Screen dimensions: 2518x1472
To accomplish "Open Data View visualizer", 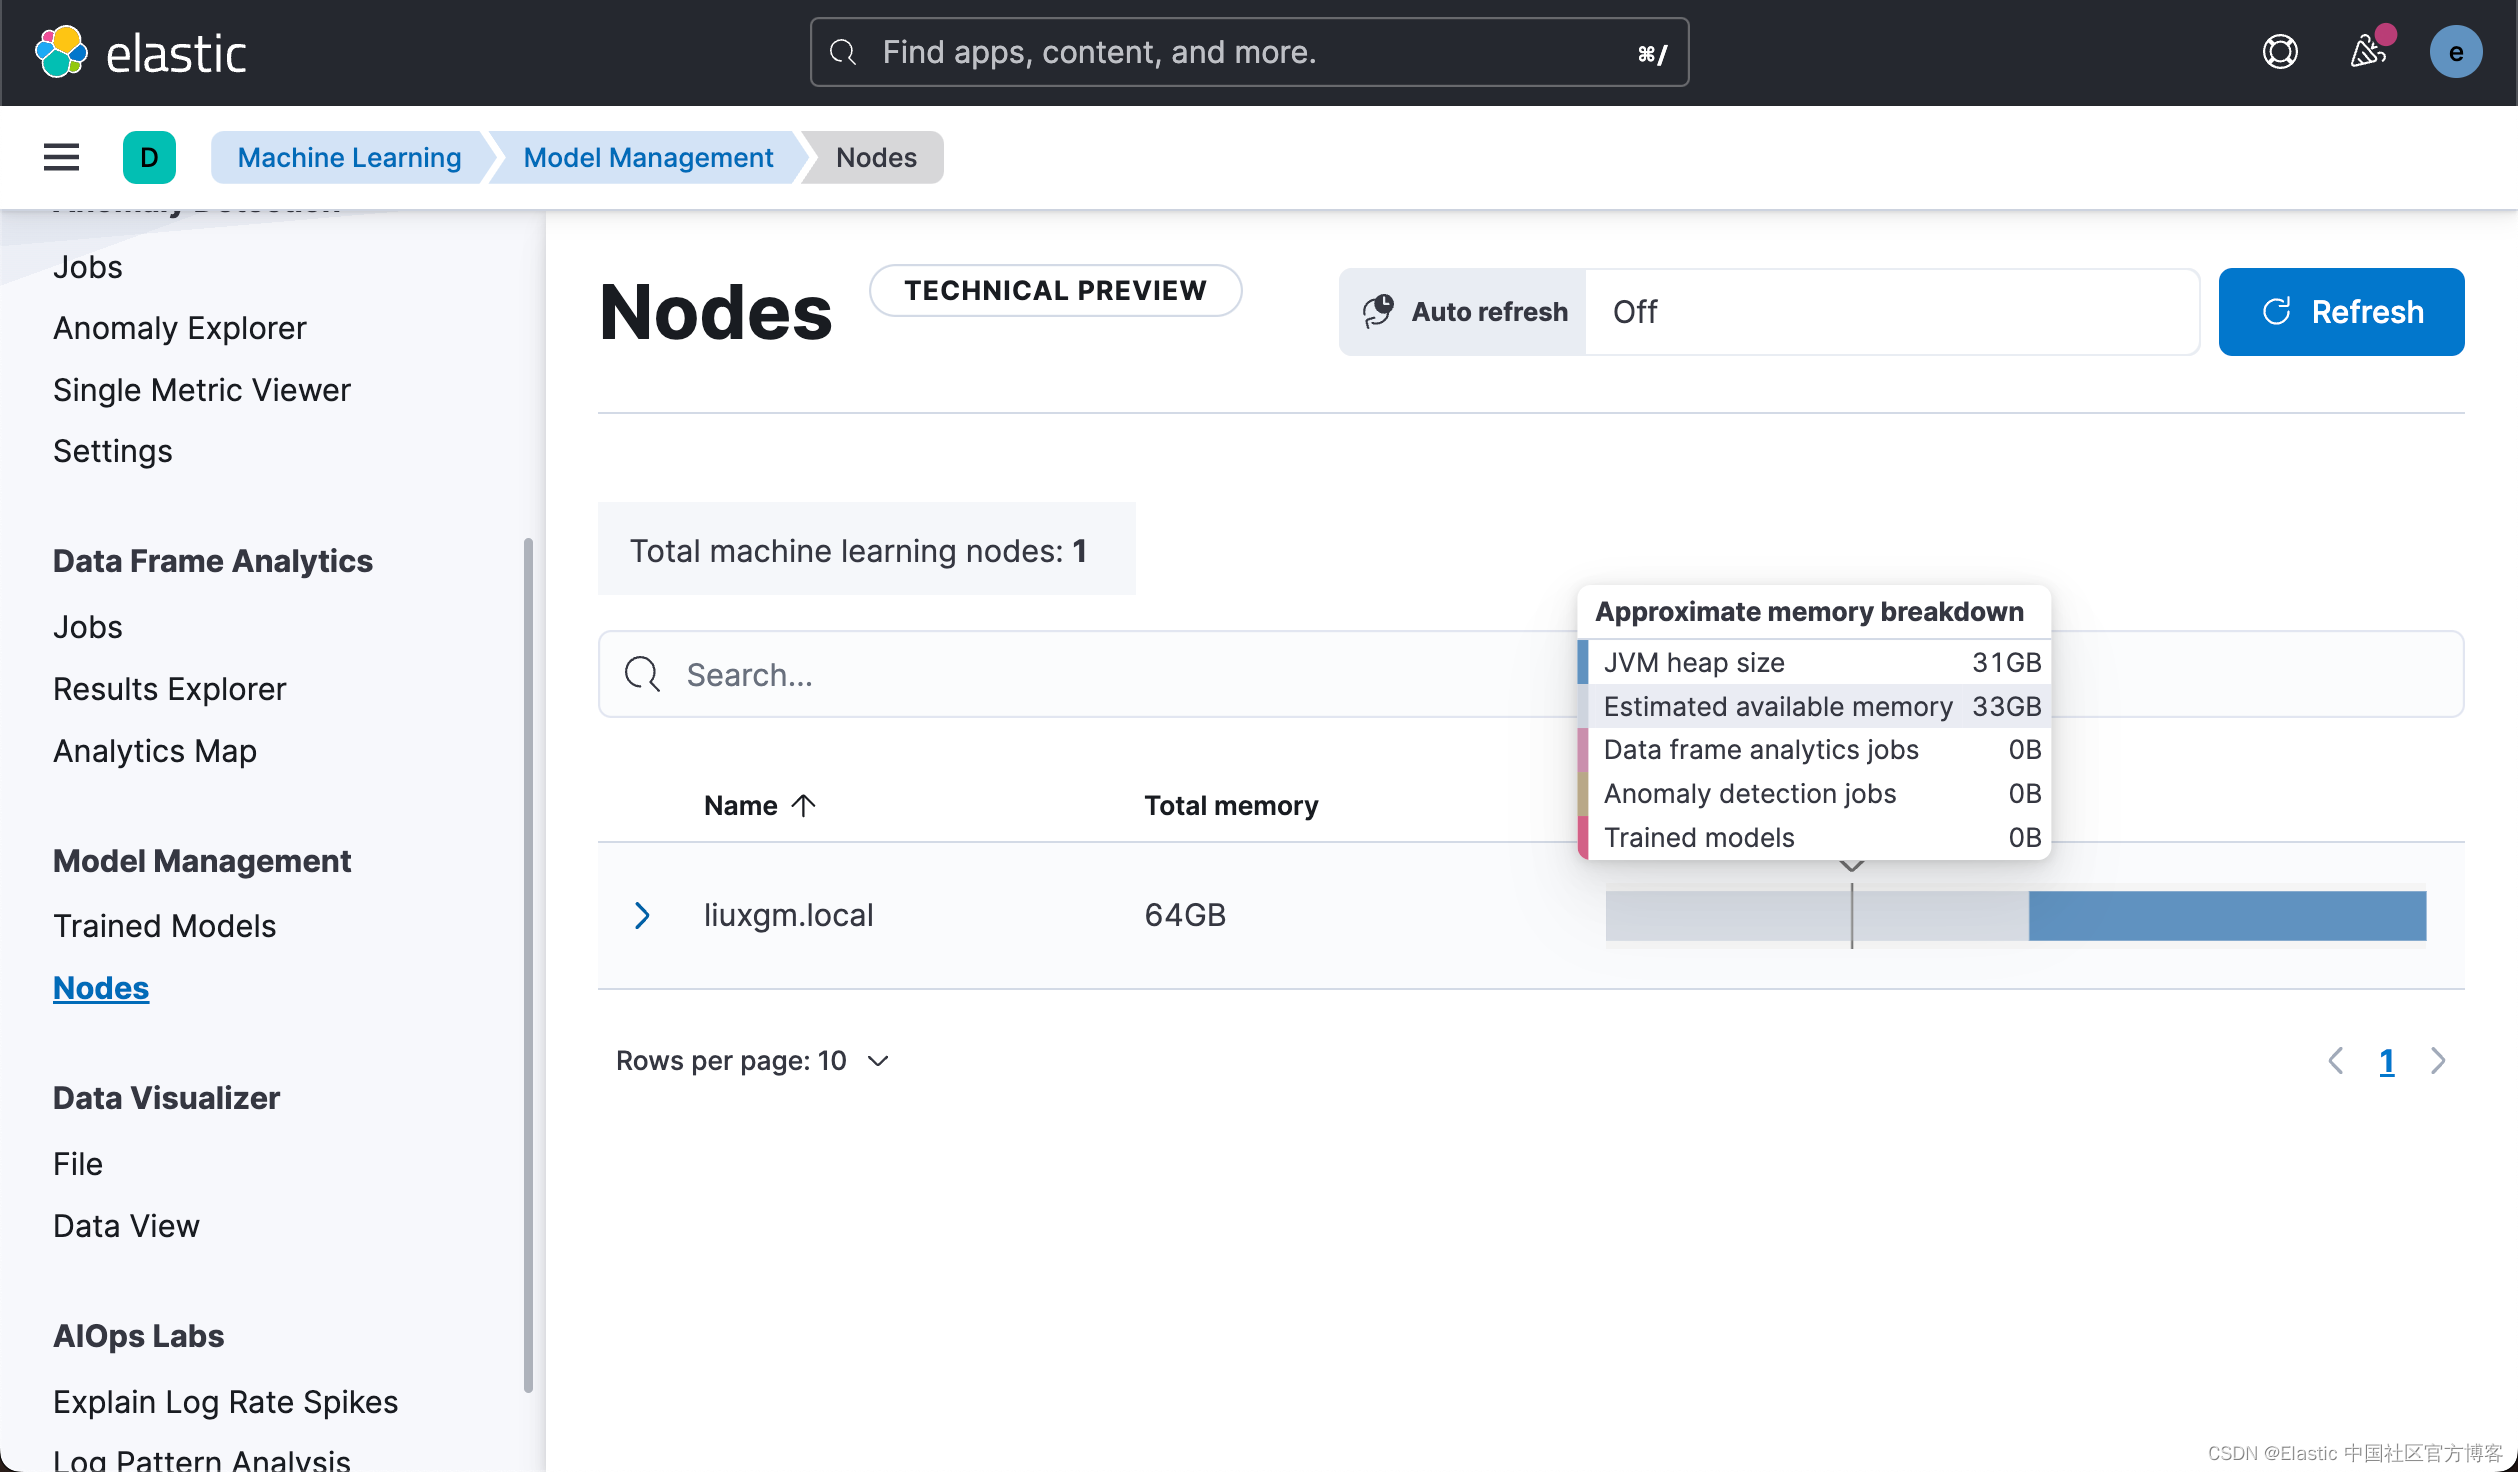I will click(126, 1226).
